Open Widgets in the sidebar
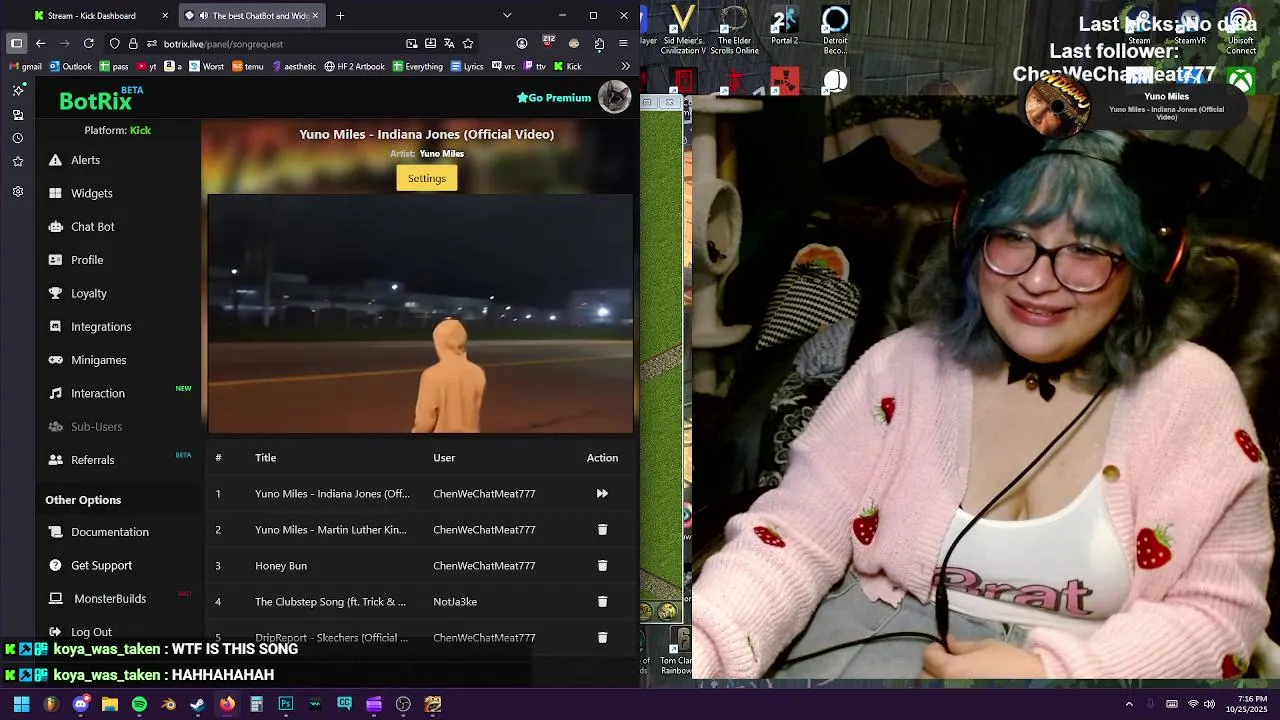 (x=91, y=193)
